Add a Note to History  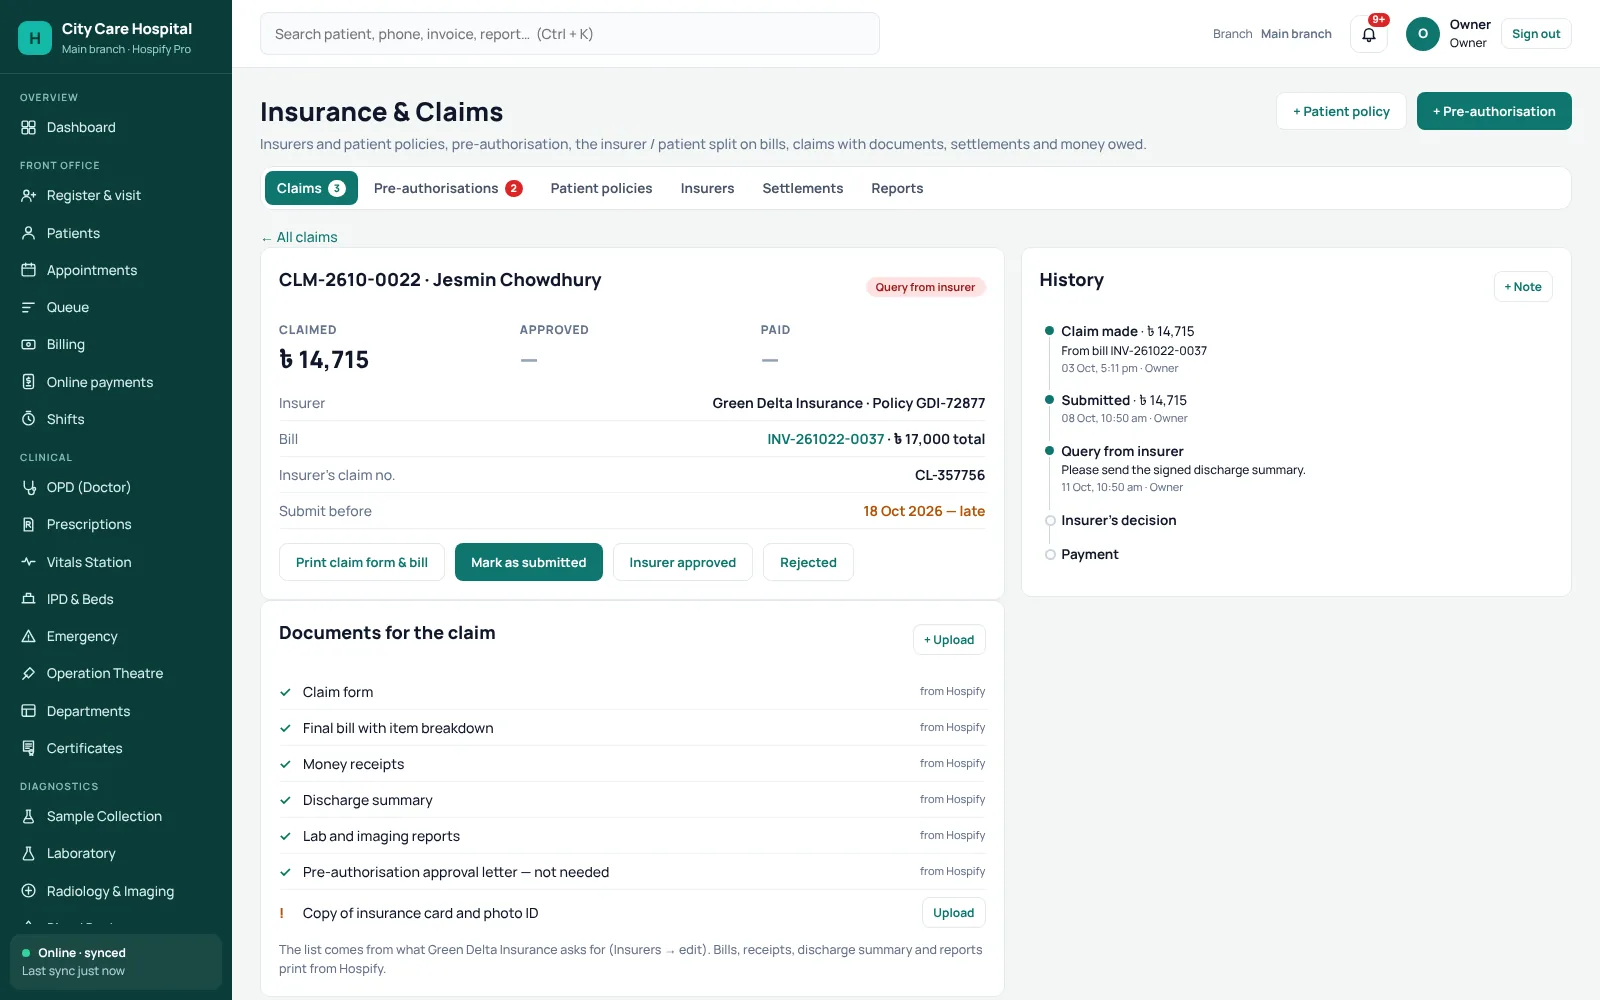tap(1523, 287)
